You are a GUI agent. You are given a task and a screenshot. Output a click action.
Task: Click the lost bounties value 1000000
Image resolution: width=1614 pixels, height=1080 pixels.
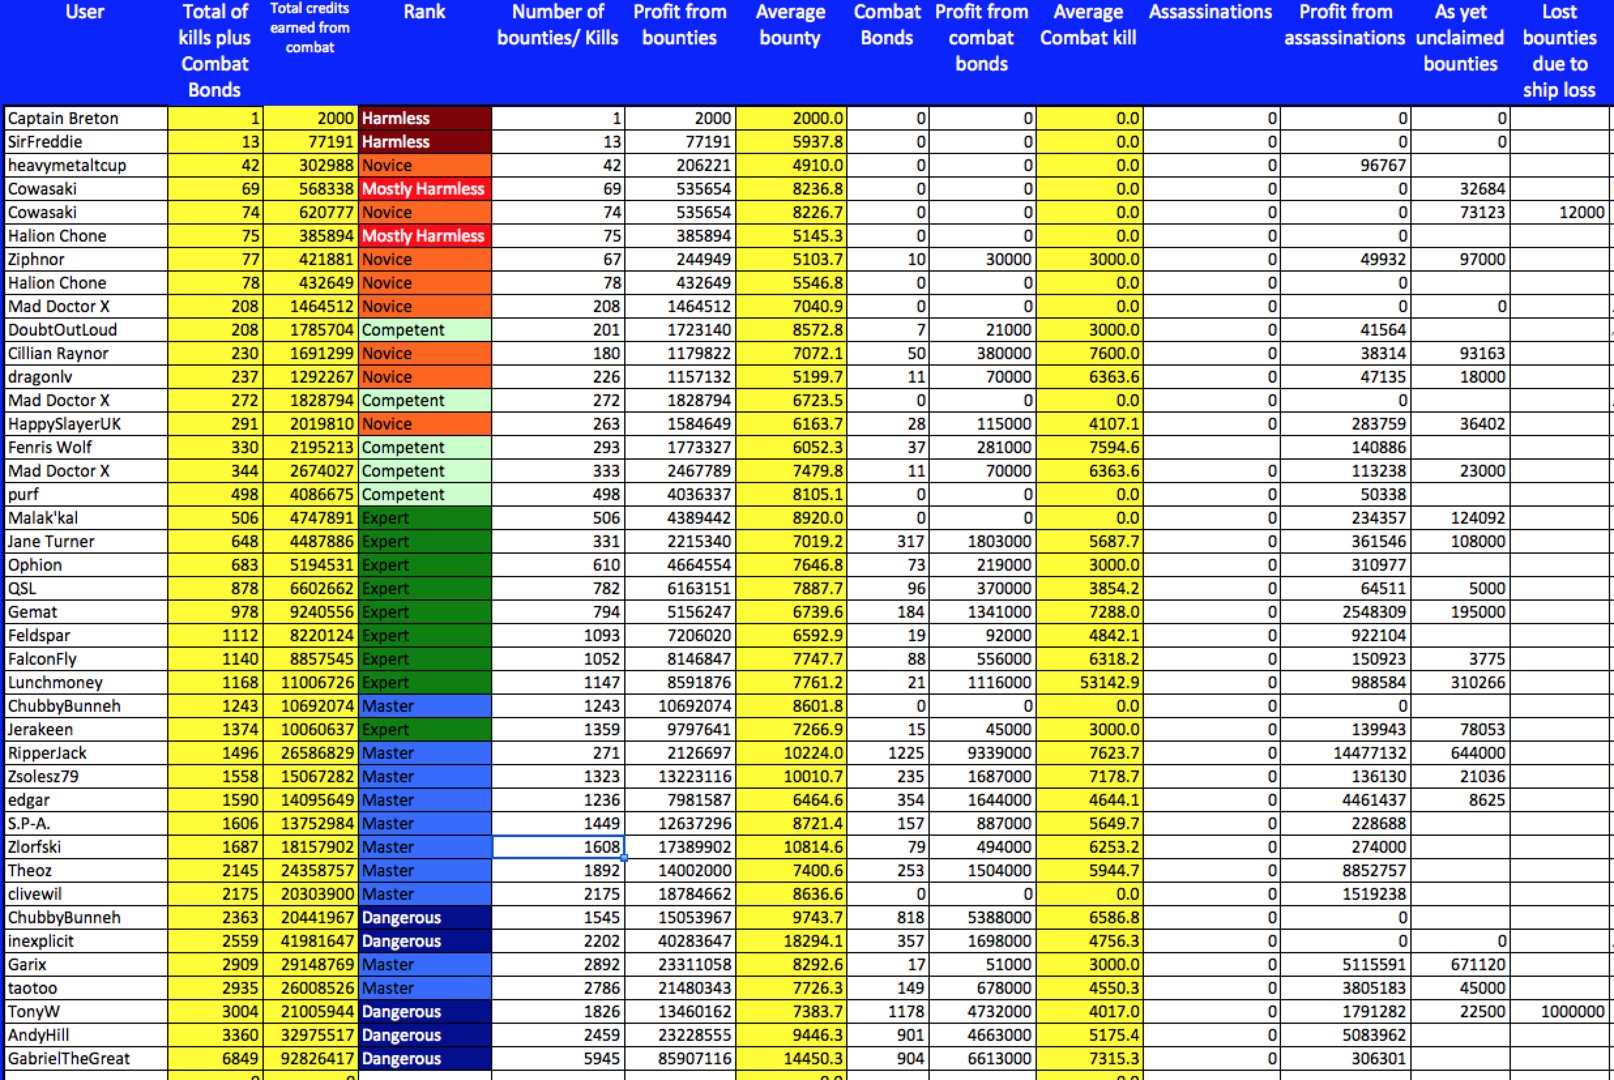coord(1559,1011)
